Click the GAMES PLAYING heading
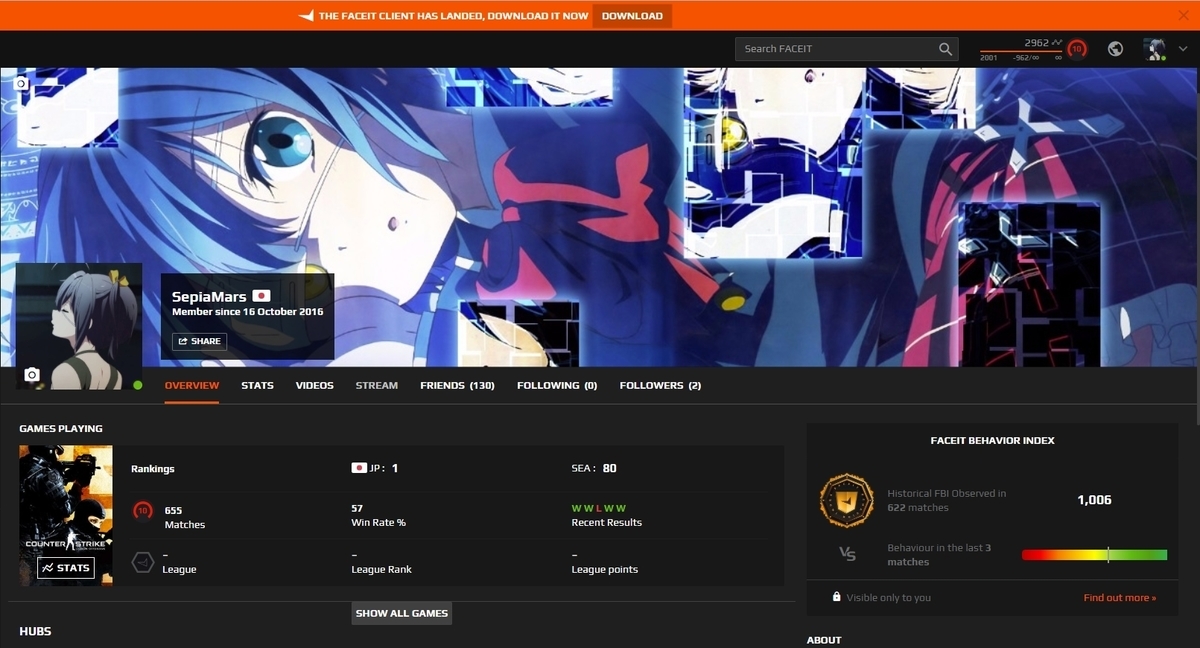Screen dimensions: 1200x648 pos(61,429)
